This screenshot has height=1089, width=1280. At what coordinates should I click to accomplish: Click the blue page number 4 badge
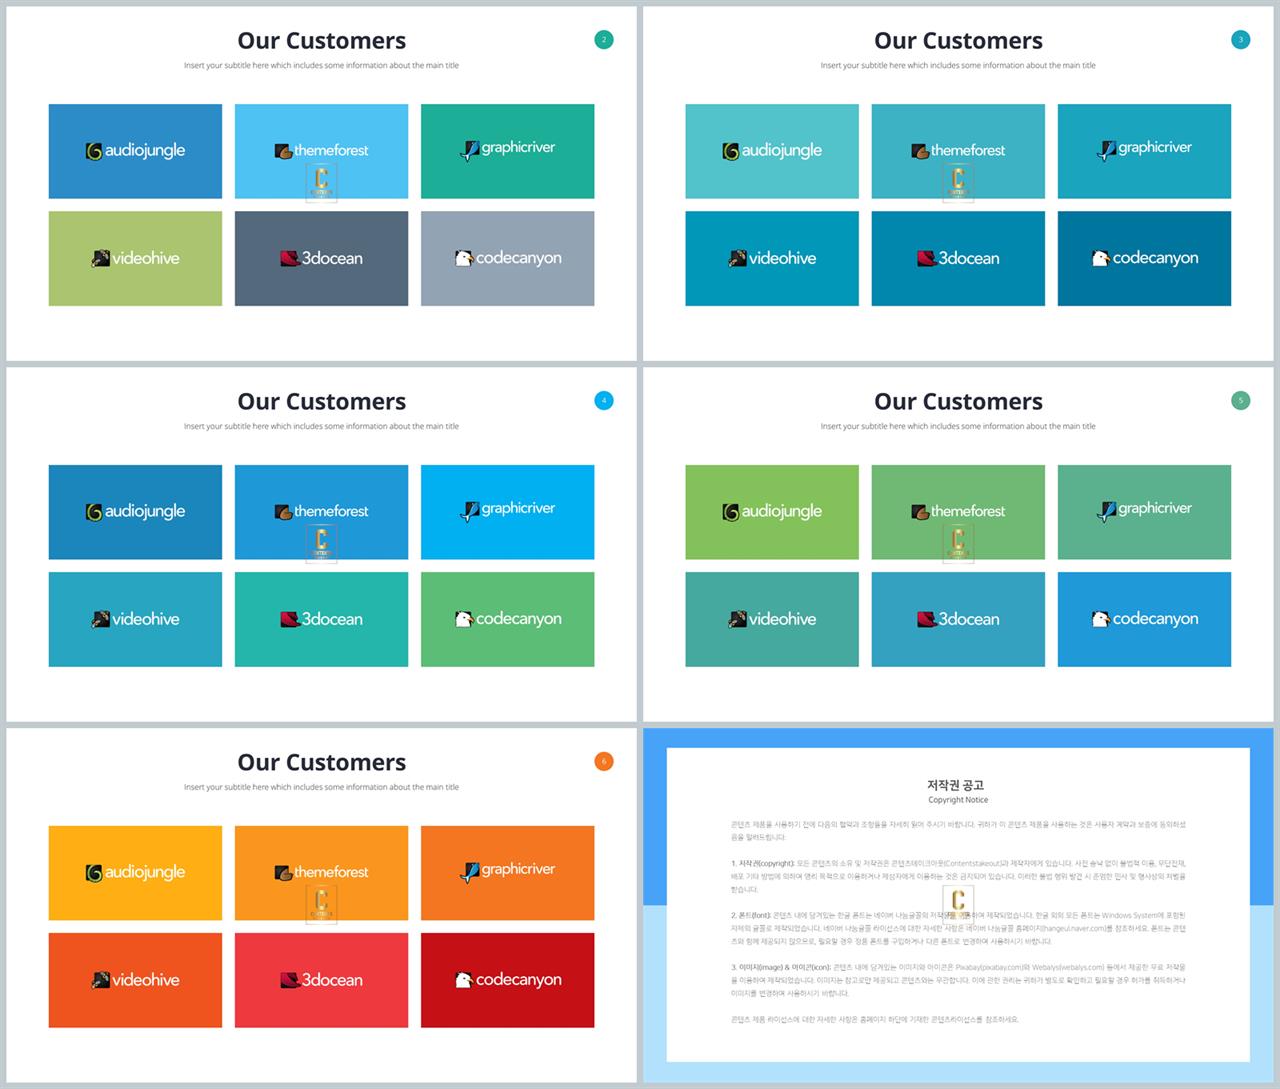click(604, 401)
